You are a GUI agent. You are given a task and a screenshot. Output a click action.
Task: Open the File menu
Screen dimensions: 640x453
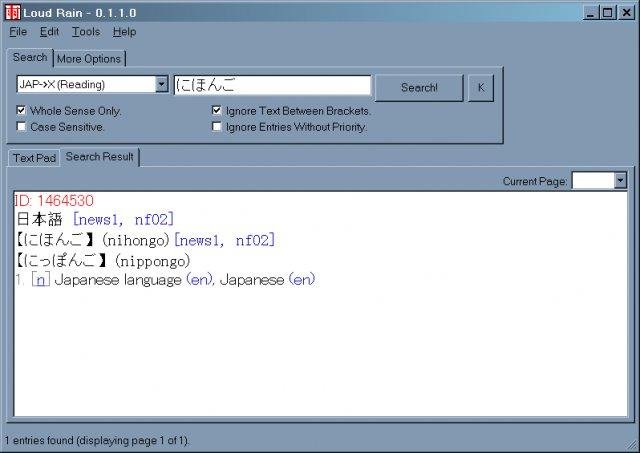[x=18, y=32]
